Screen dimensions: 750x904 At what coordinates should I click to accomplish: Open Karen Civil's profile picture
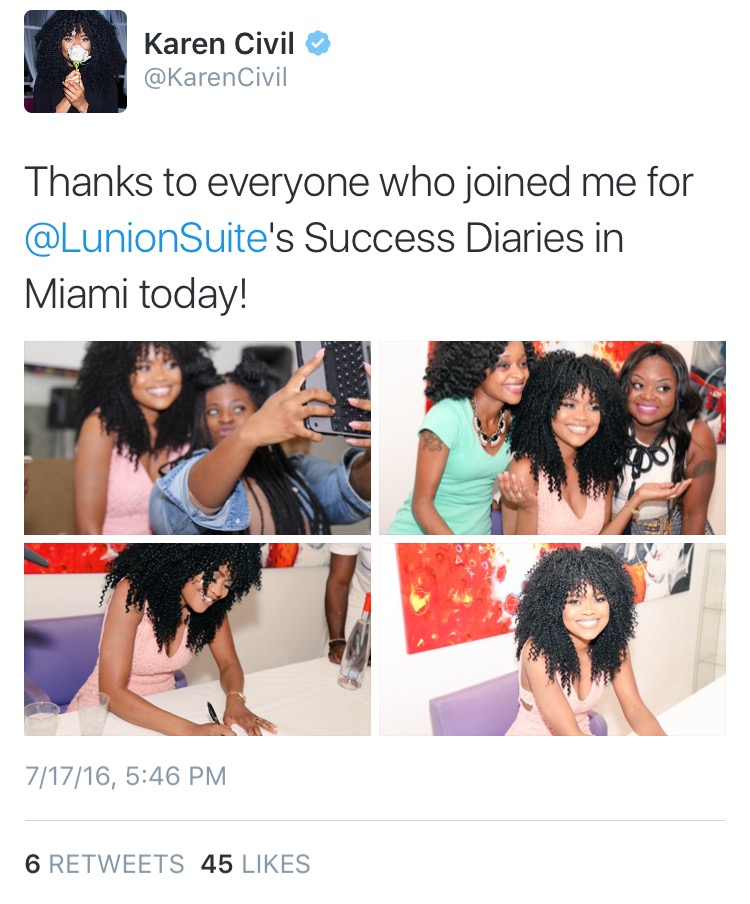click(x=76, y=61)
